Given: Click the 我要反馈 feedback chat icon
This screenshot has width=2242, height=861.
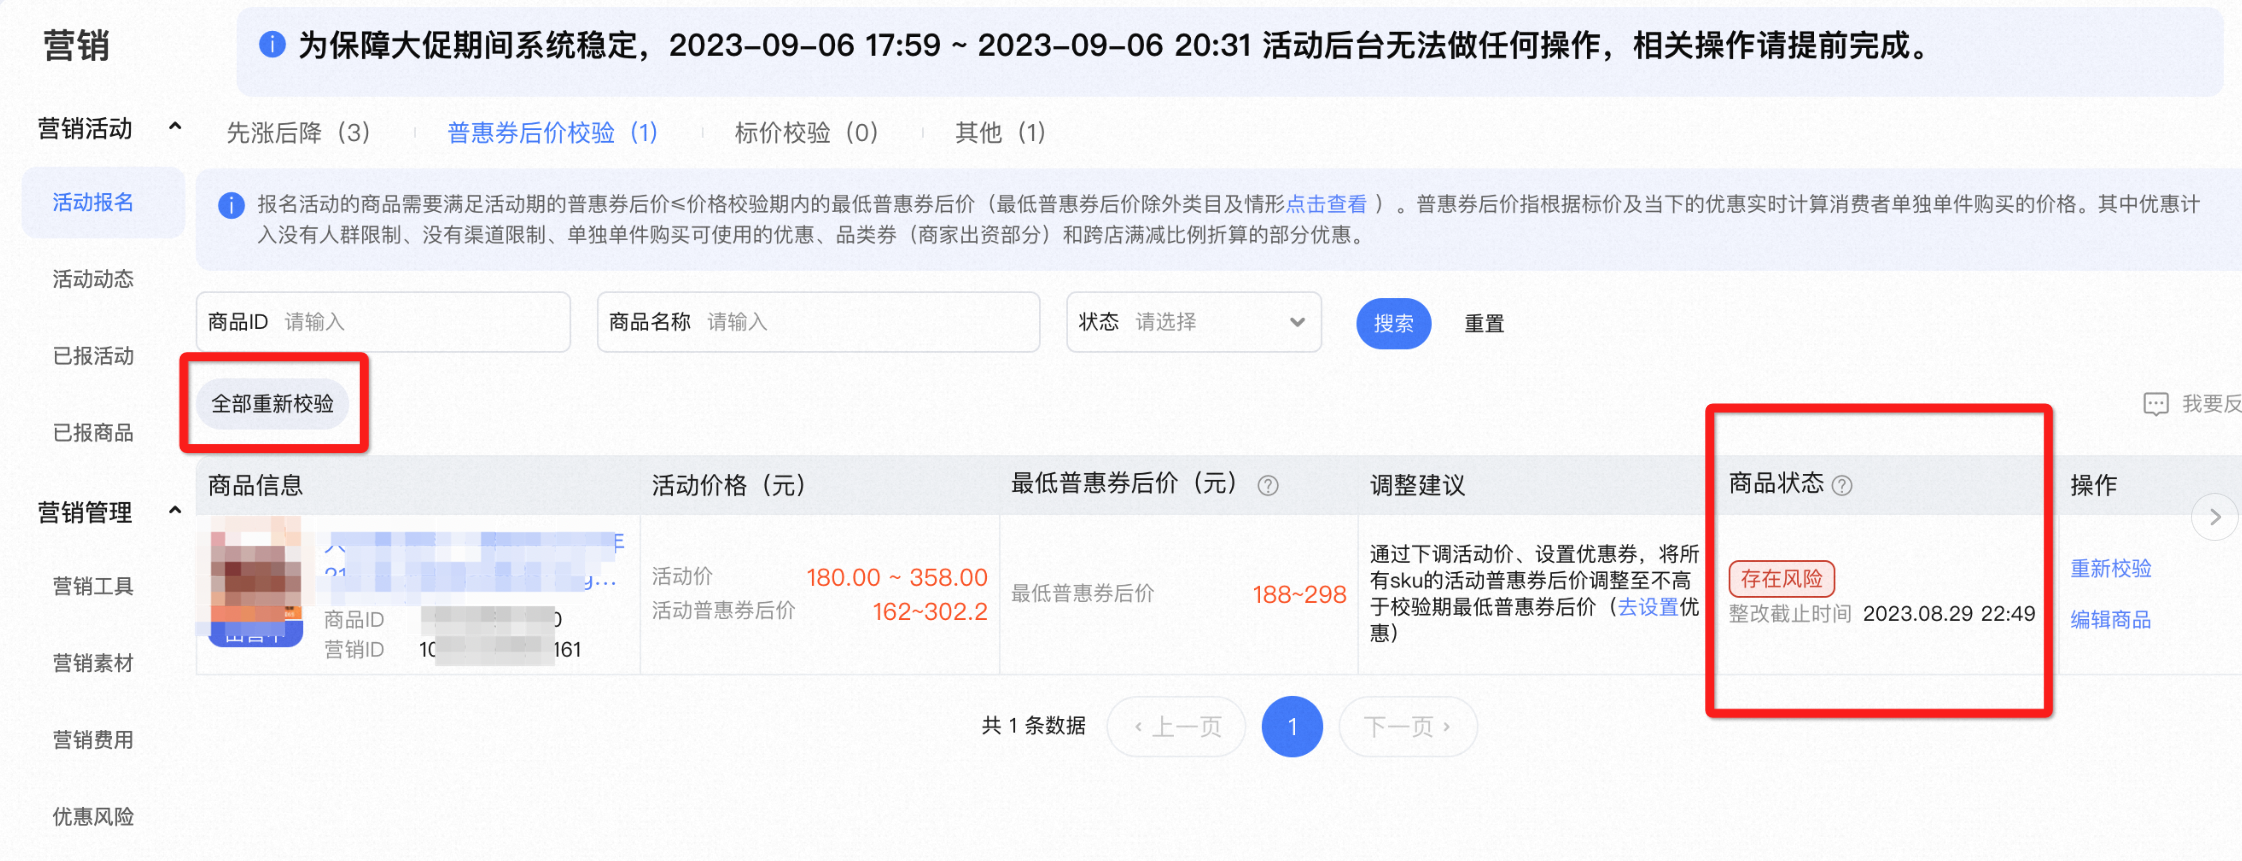Looking at the screenshot, I should 2156,404.
